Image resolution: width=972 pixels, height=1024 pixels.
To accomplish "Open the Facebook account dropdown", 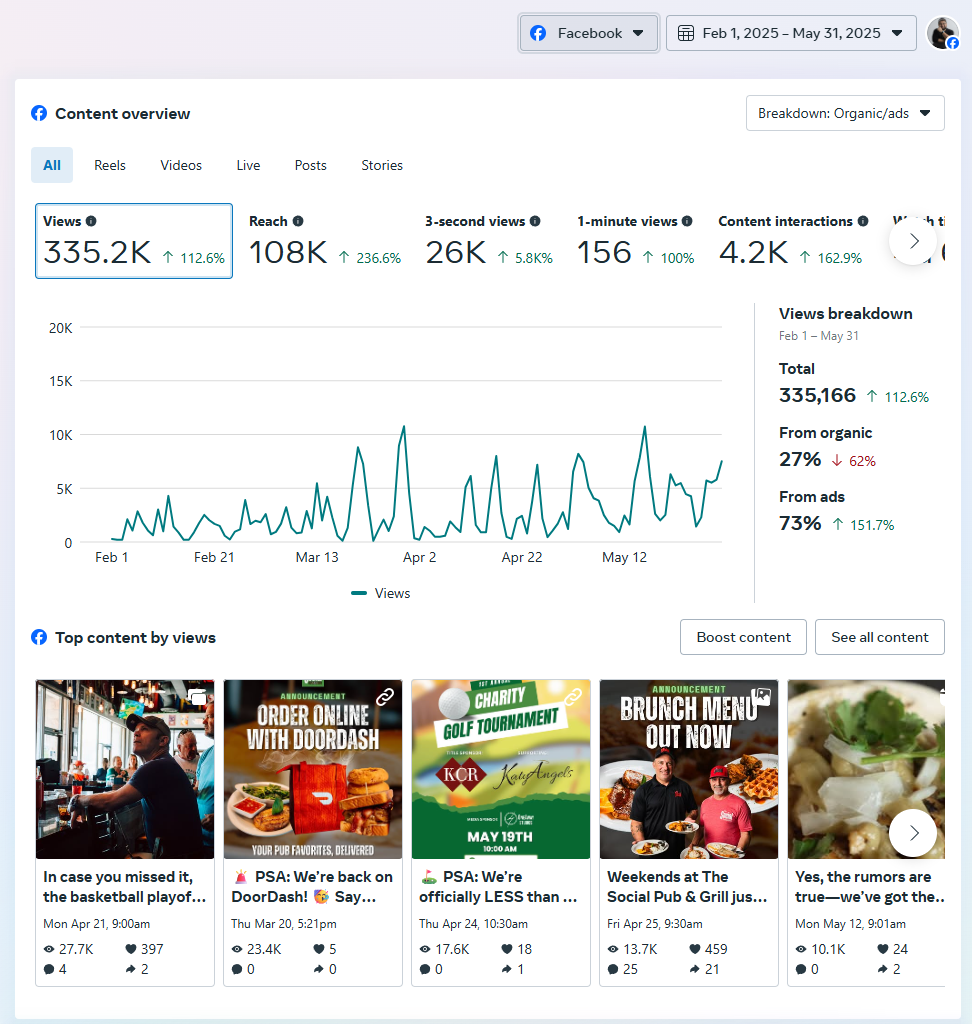I will point(588,32).
